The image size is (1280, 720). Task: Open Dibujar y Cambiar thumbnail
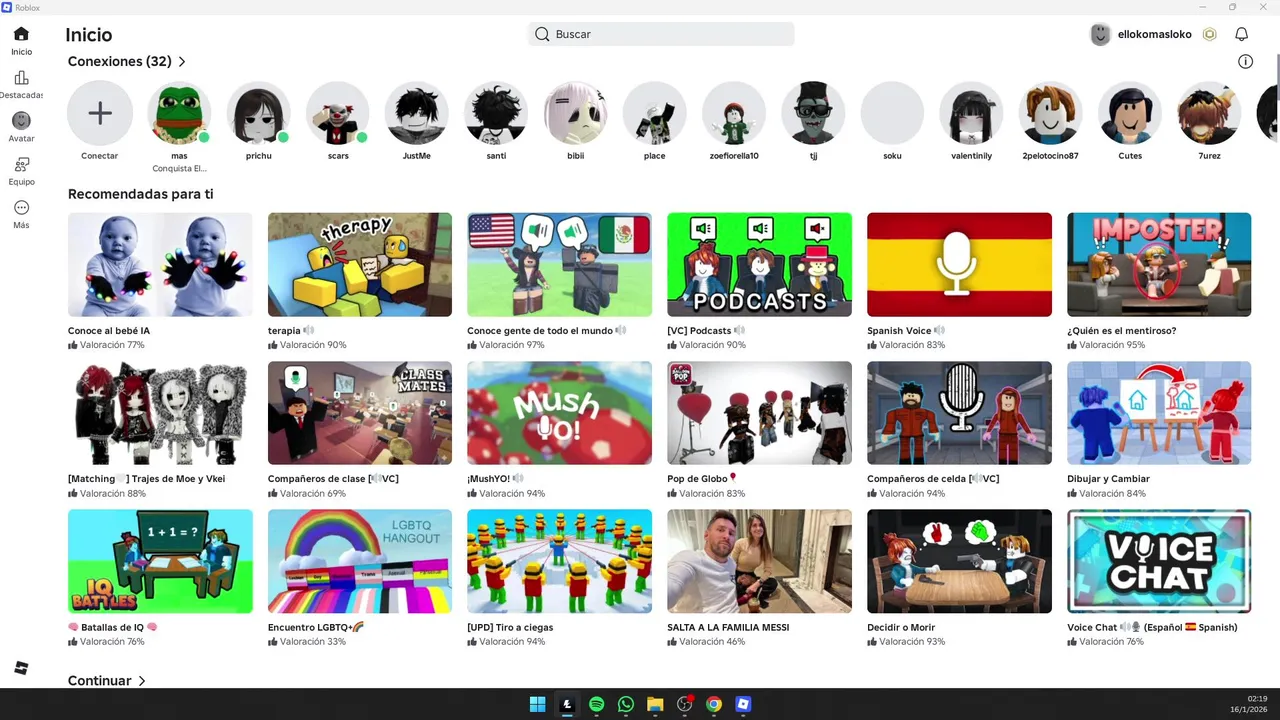pyautogui.click(x=1159, y=413)
